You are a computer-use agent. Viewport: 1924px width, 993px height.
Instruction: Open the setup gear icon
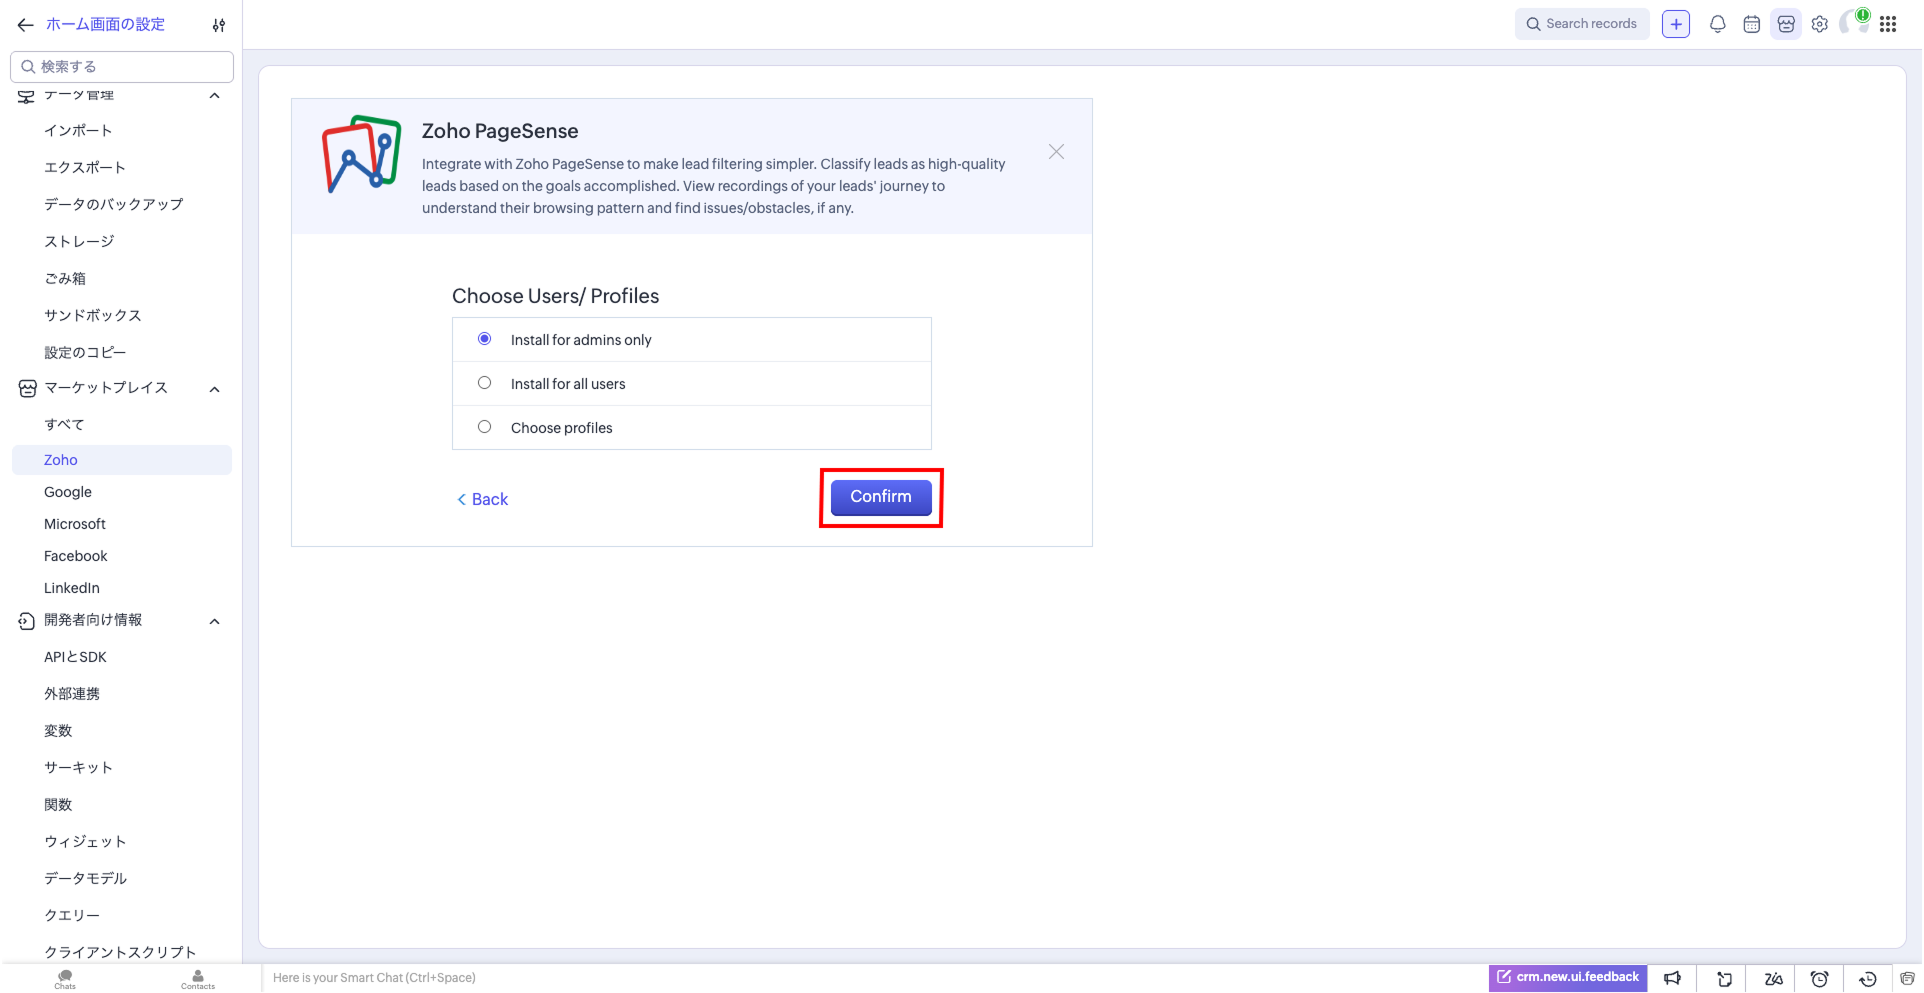pos(1819,24)
